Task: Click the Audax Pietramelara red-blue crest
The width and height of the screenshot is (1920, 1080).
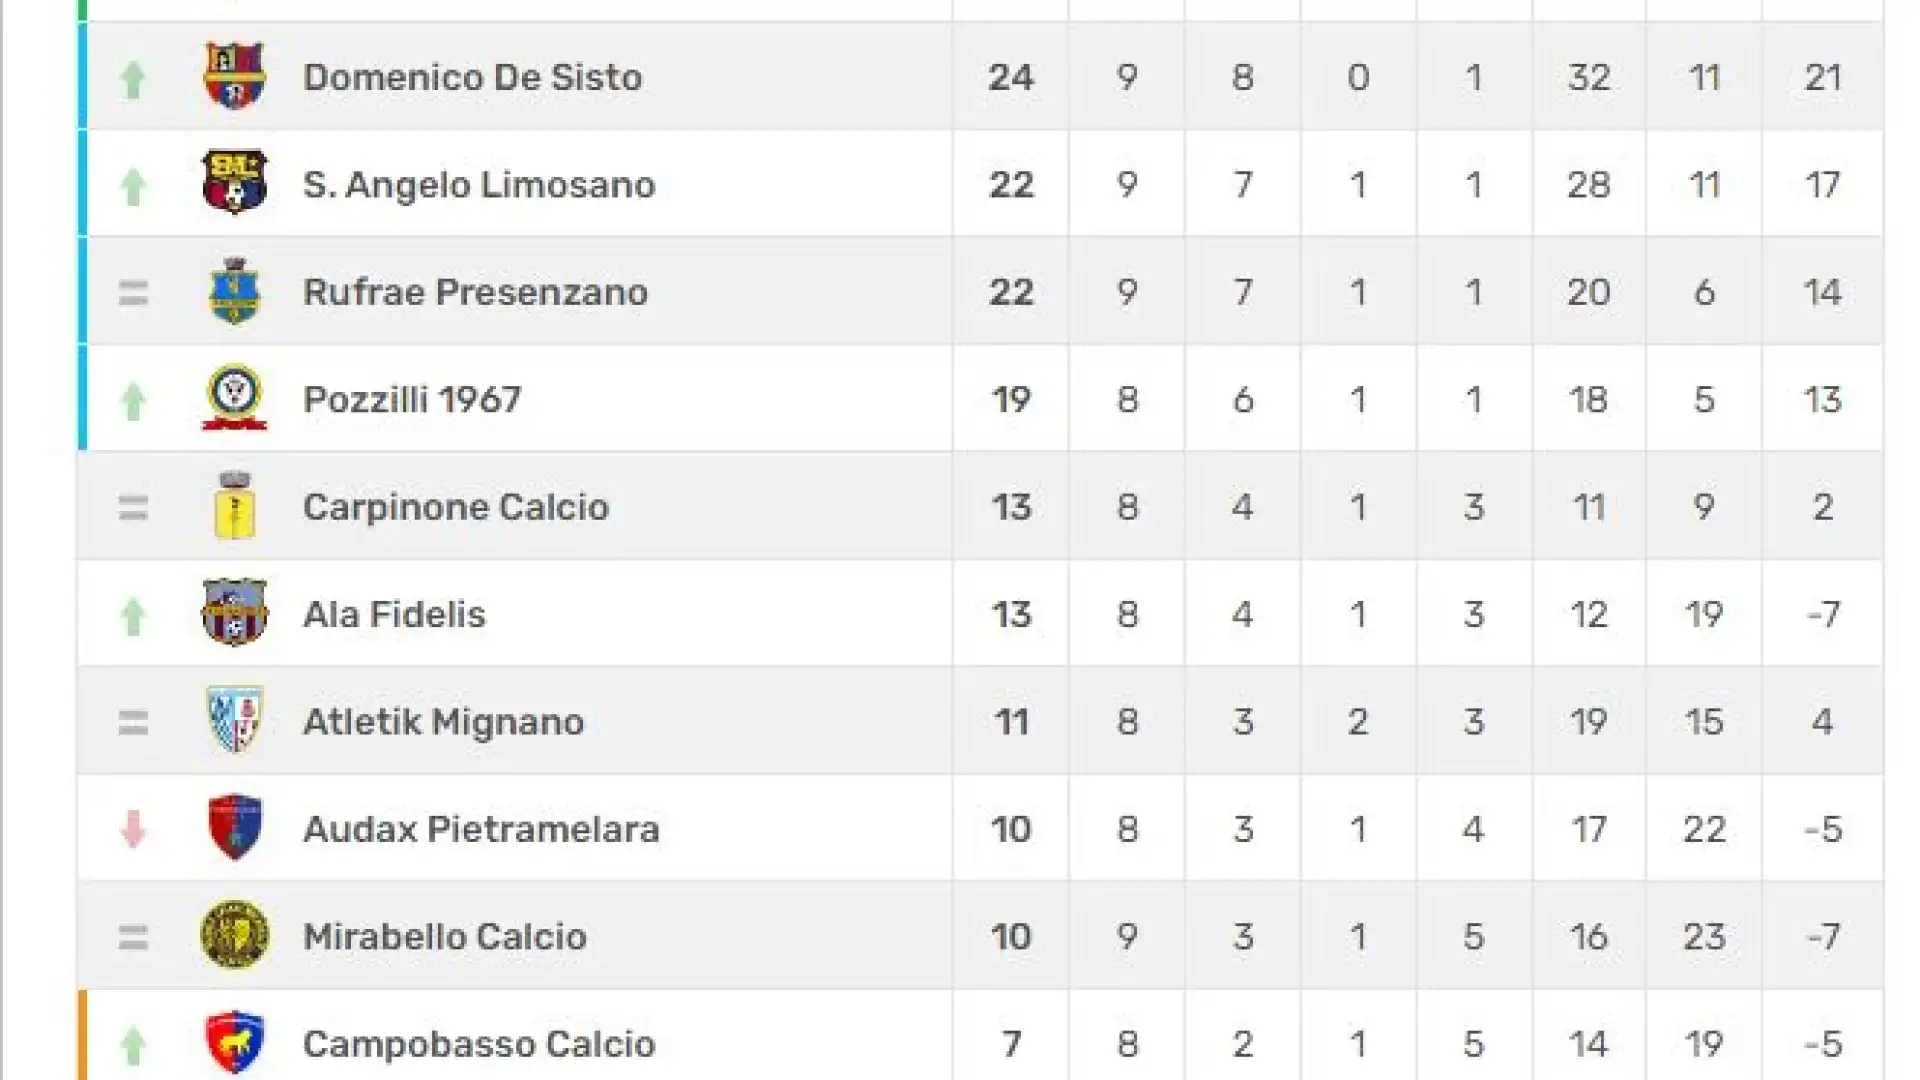Action: (x=234, y=828)
